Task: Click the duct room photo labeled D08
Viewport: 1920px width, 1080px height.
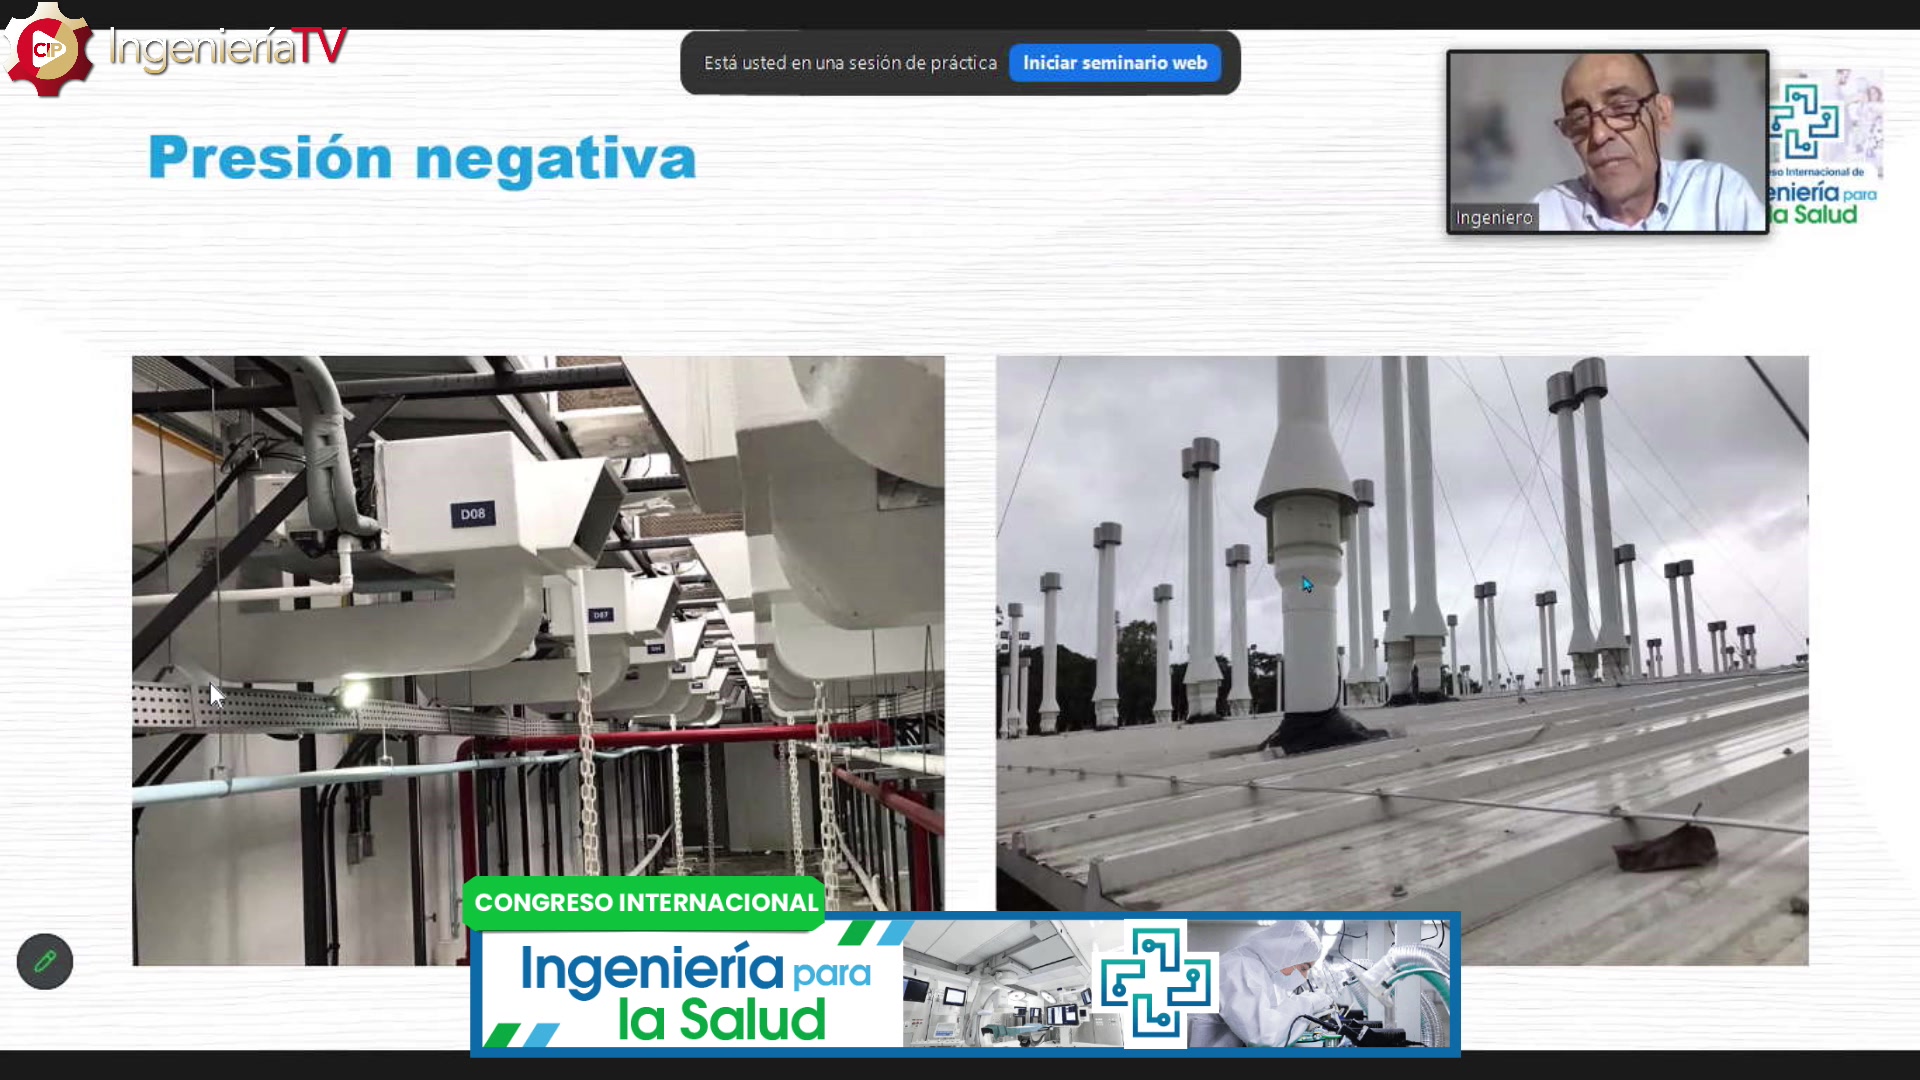Action: click(x=538, y=660)
